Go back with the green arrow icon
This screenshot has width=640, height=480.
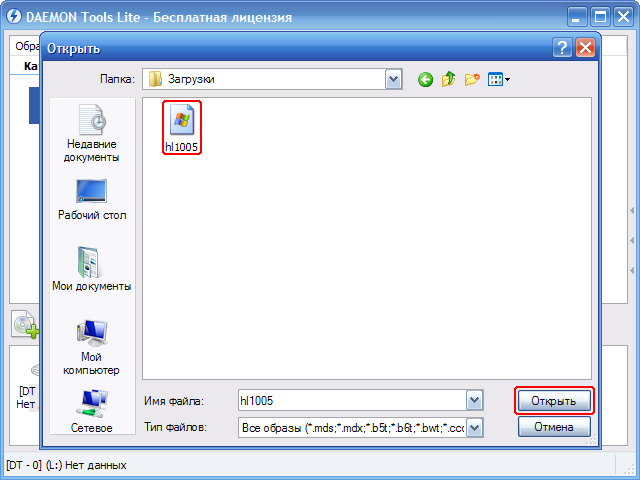tap(425, 79)
